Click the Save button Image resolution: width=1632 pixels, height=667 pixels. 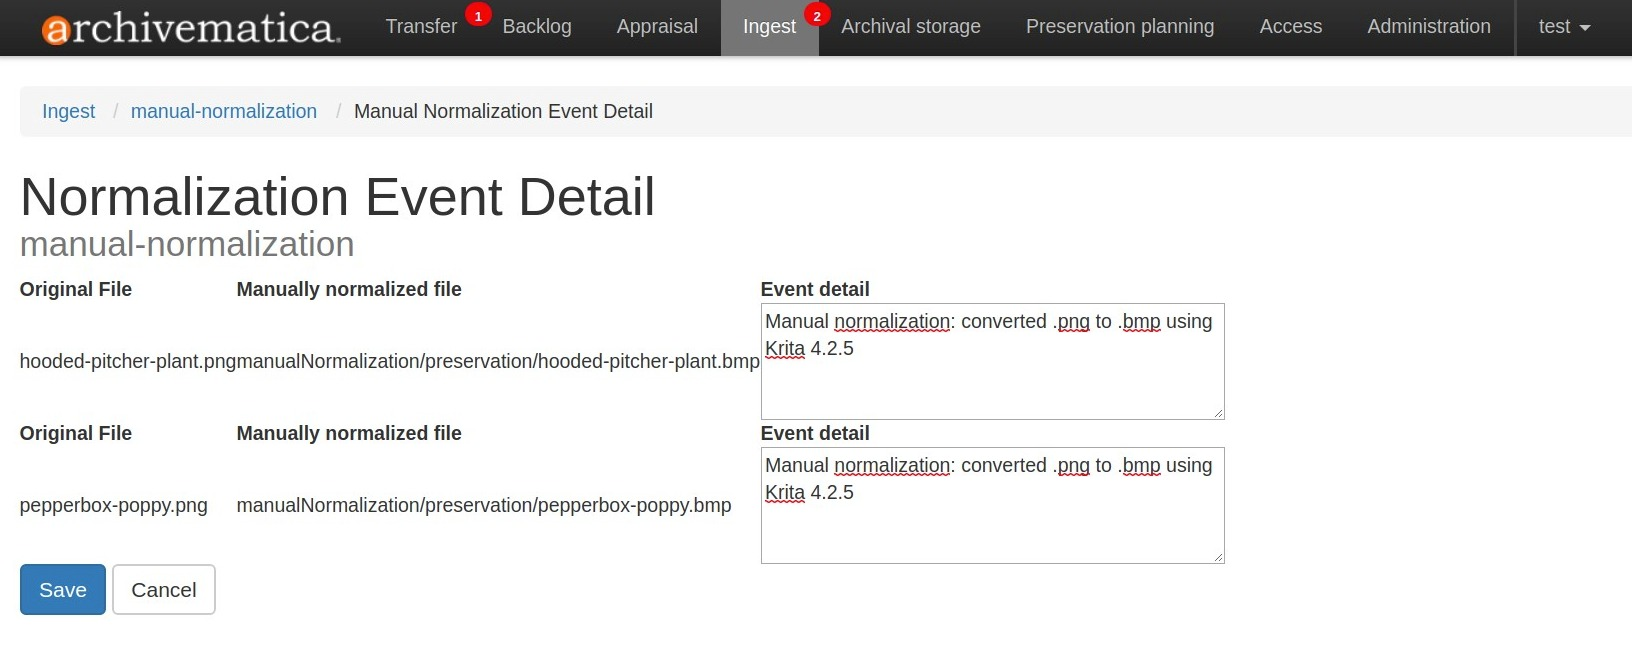click(x=63, y=590)
